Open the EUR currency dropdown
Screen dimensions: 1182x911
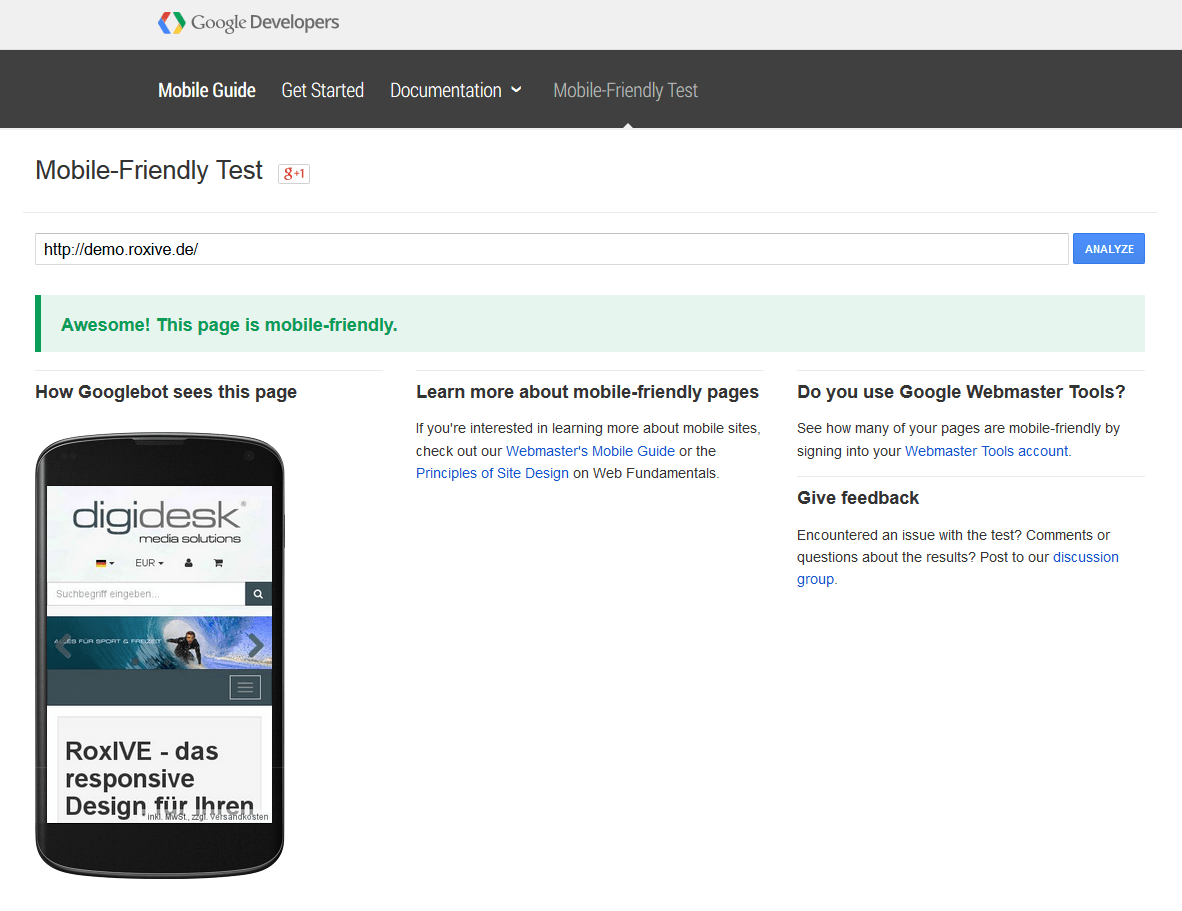[x=149, y=563]
